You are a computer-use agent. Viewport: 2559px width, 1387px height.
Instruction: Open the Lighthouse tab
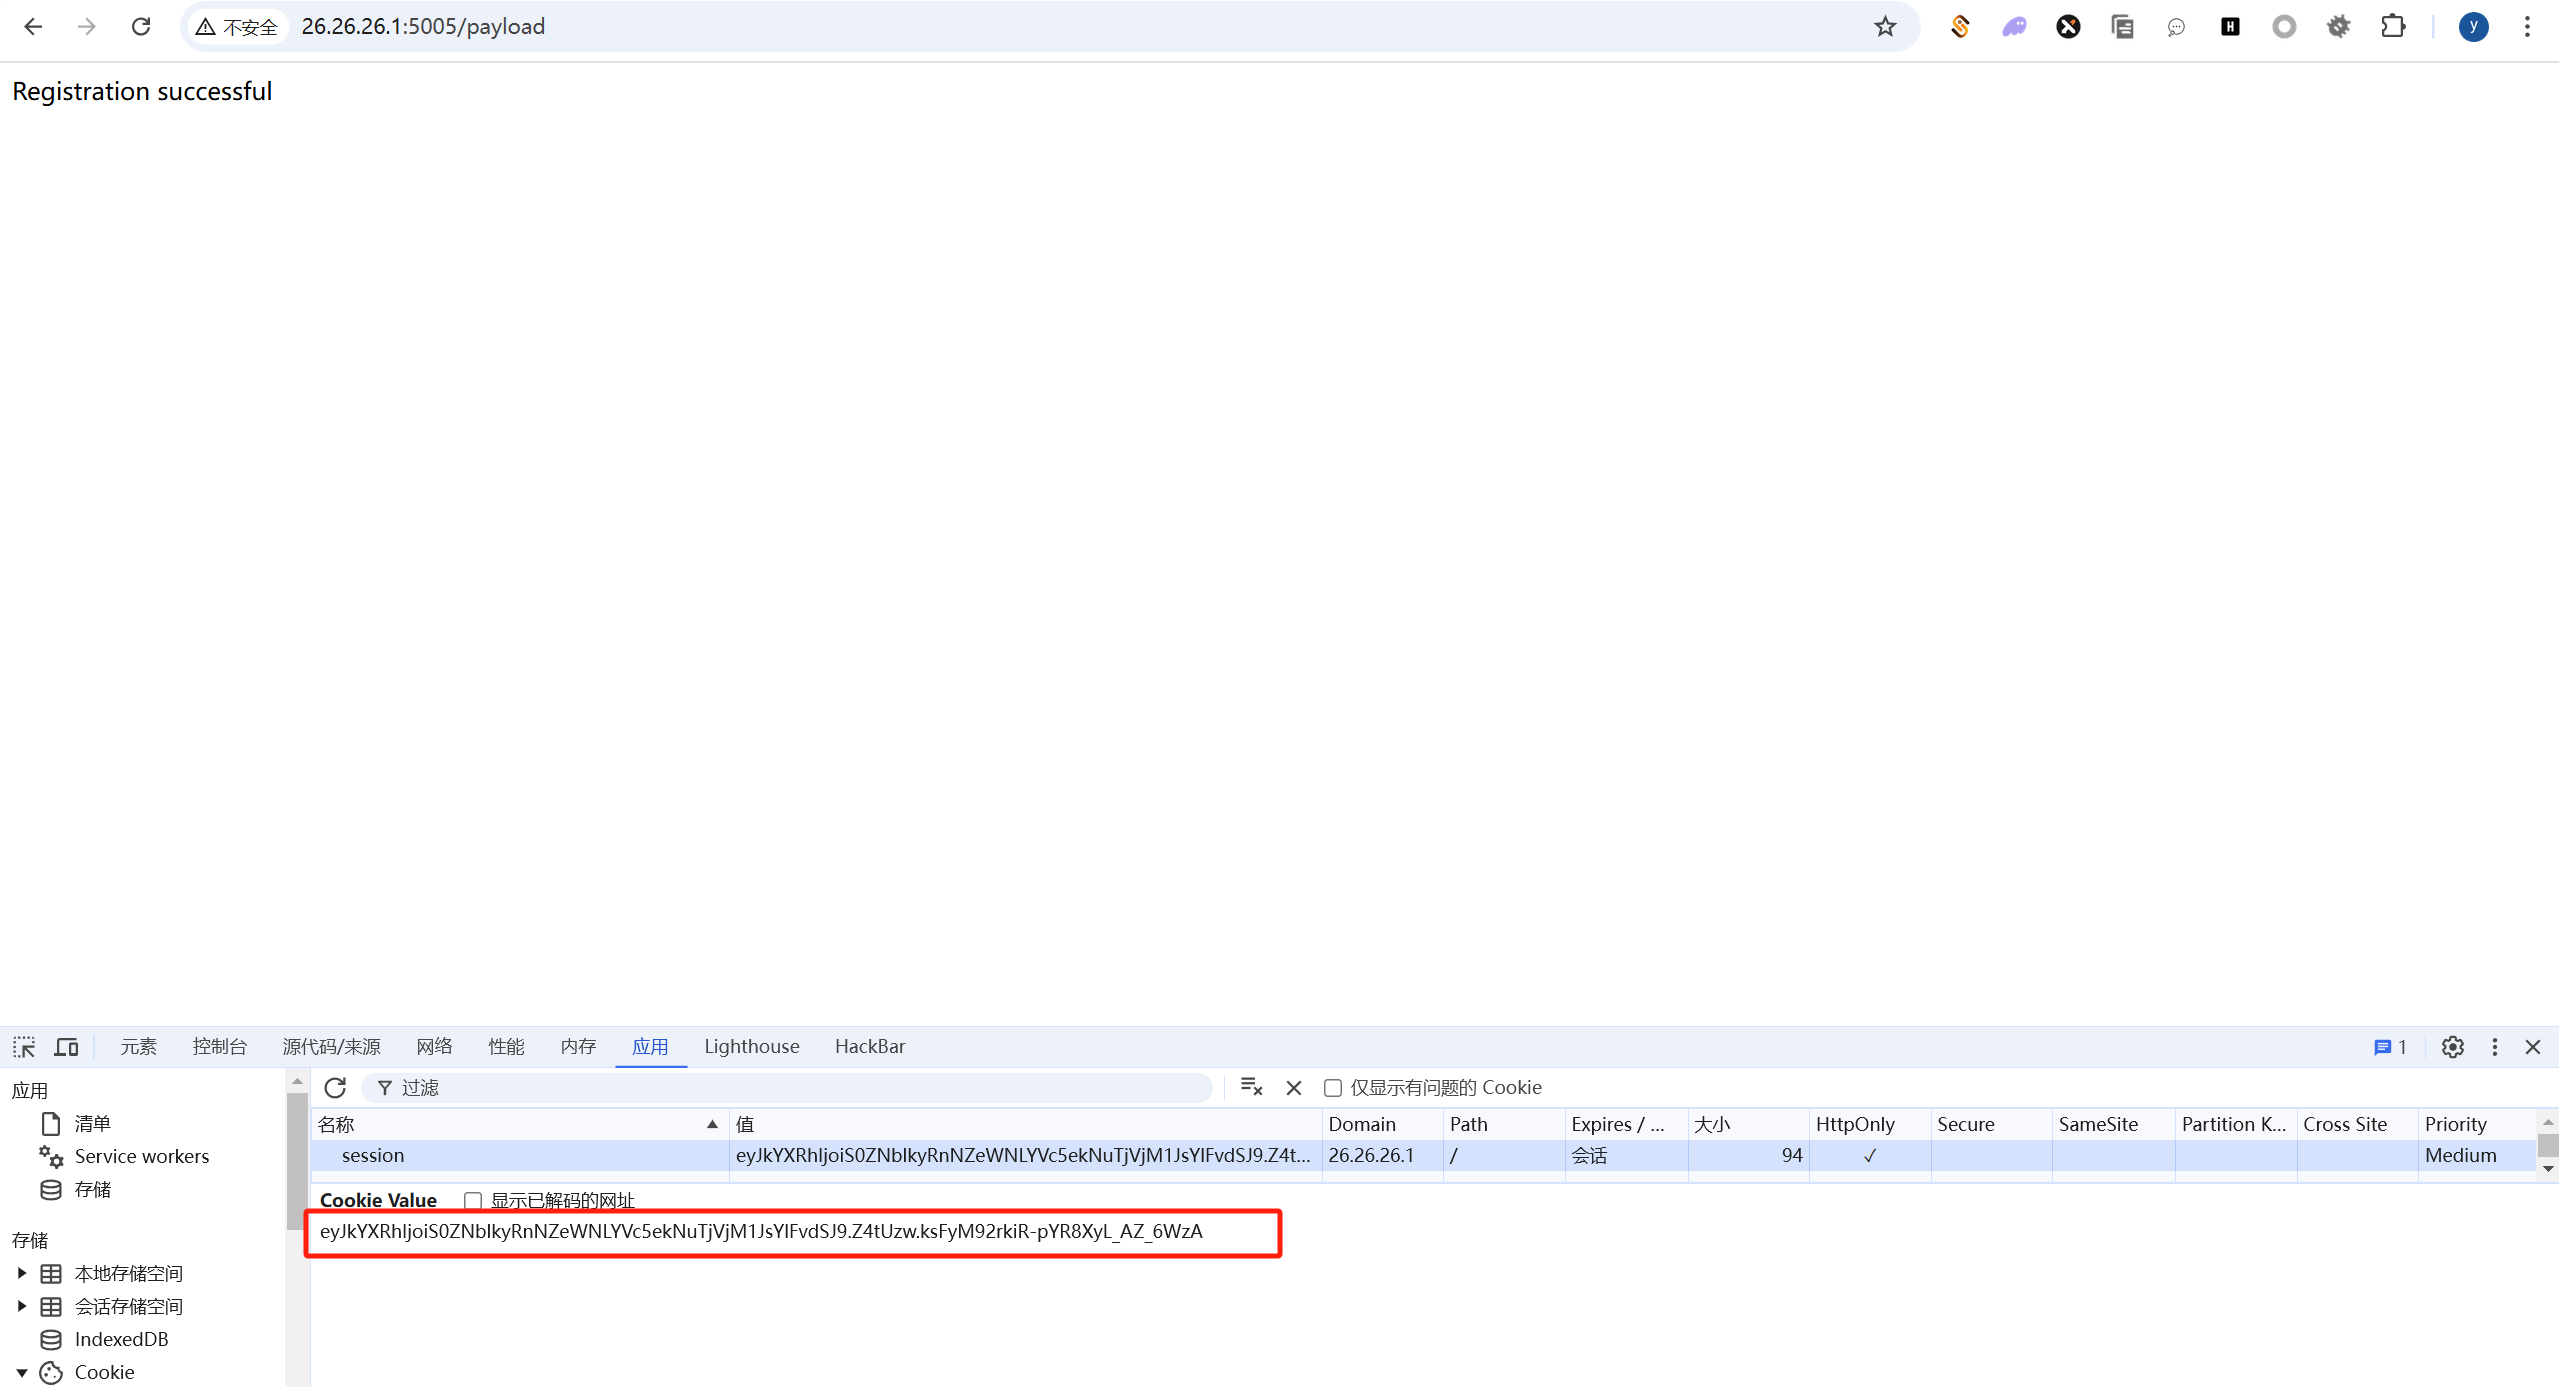(x=751, y=1046)
